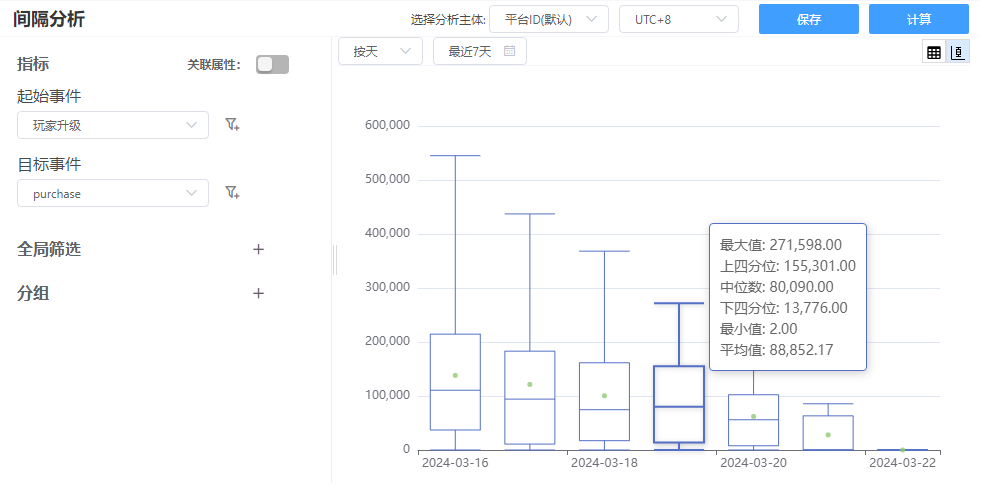Screen dimensions: 984x488
Task: Switch to table view icon
Action: tap(934, 53)
